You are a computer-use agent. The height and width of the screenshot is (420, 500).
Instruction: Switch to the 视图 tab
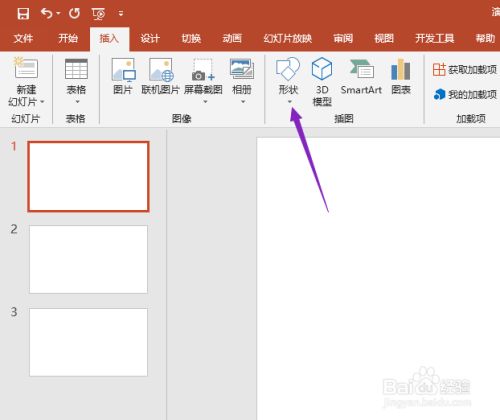click(x=384, y=38)
